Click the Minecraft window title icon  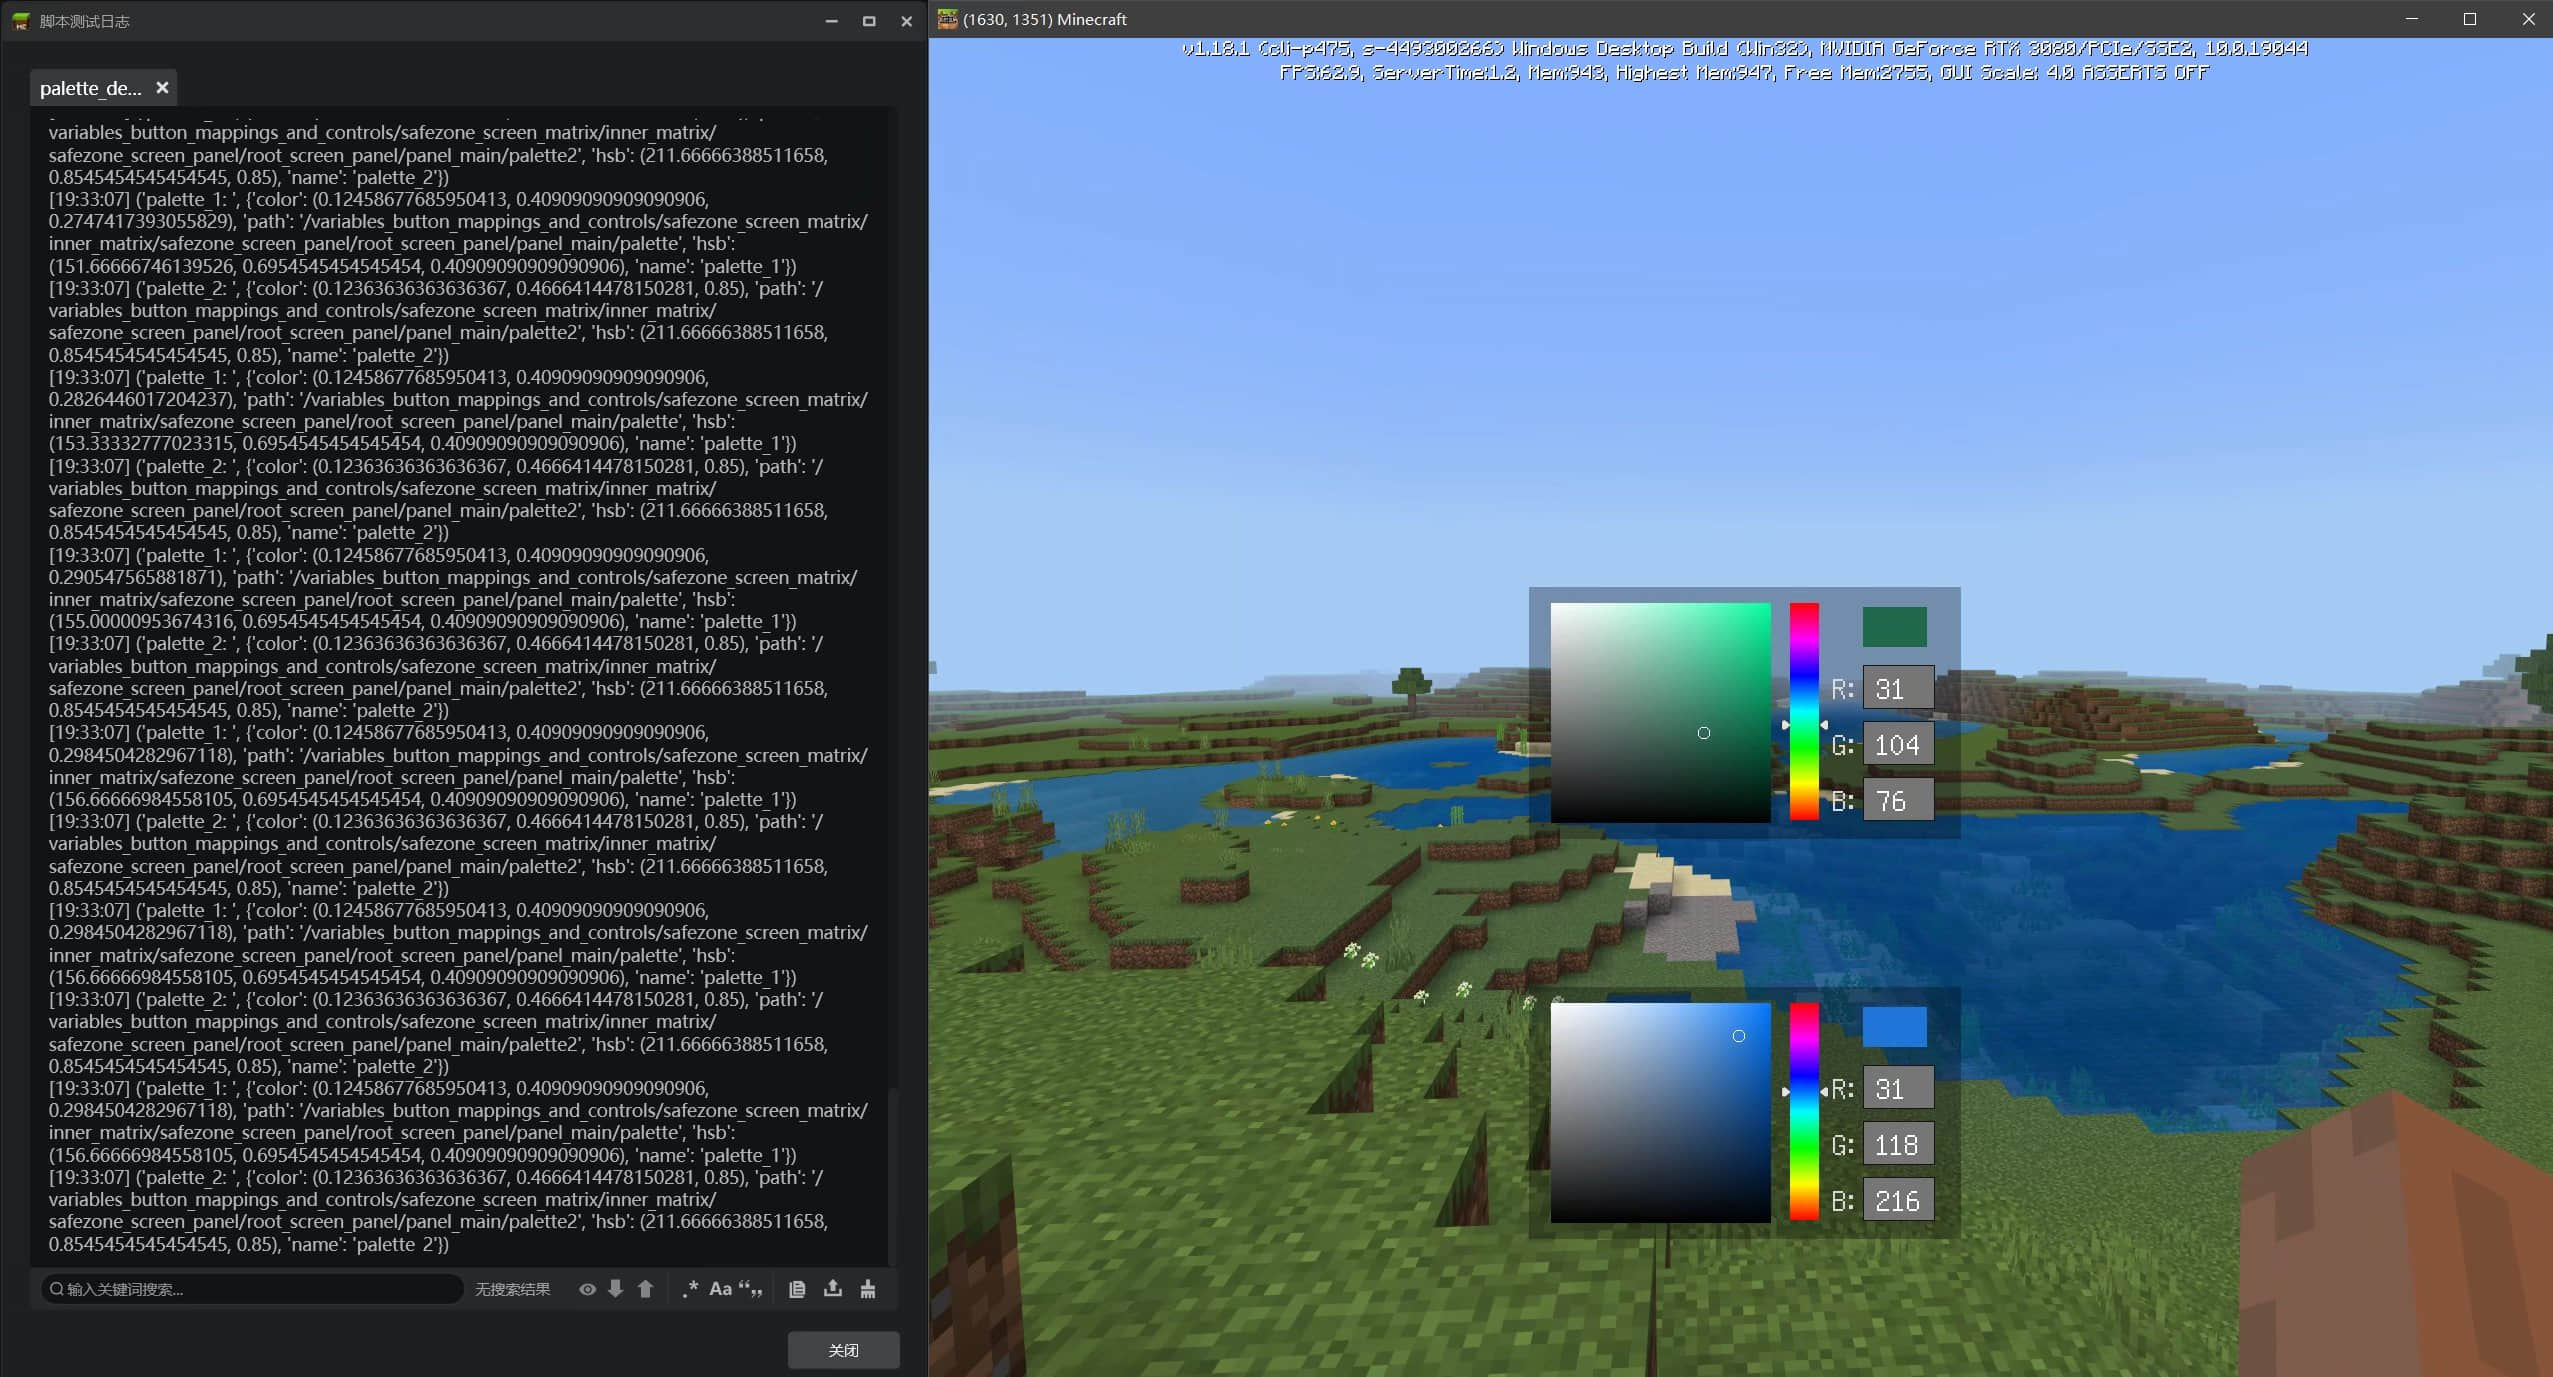pyautogui.click(x=947, y=19)
